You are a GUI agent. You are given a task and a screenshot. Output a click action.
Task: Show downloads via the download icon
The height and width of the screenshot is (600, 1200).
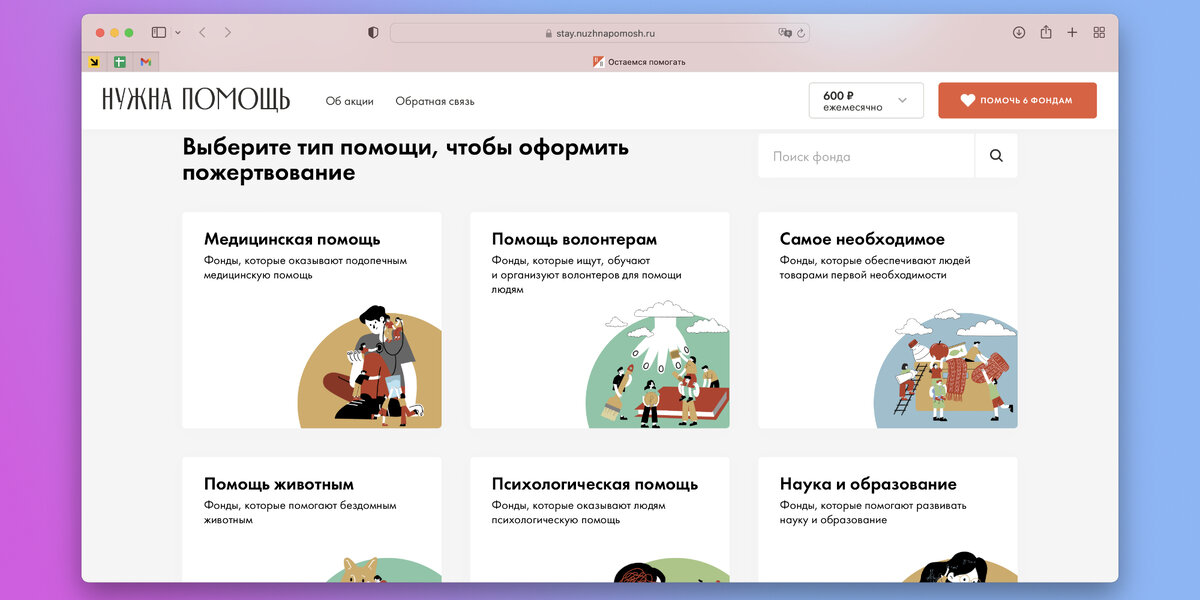click(1019, 32)
